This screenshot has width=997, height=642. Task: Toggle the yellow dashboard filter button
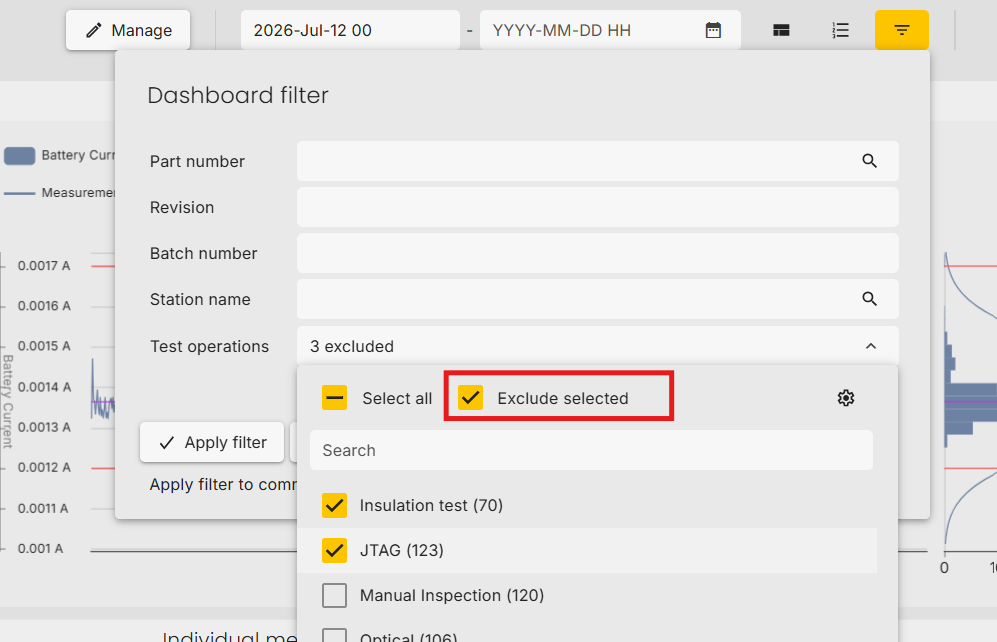(x=902, y=30)
